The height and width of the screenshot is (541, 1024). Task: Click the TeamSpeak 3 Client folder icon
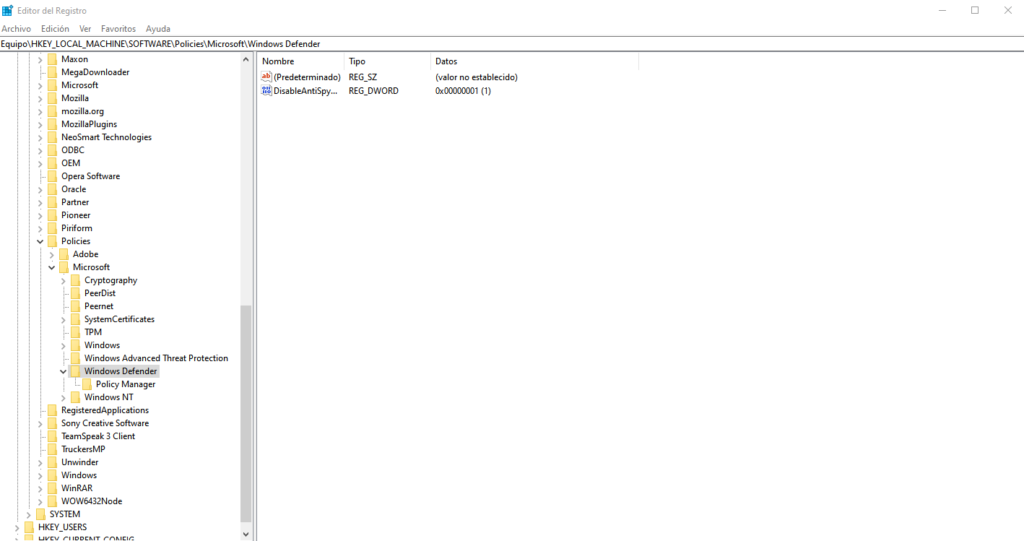pyautogui.click(x=52, y=436)
